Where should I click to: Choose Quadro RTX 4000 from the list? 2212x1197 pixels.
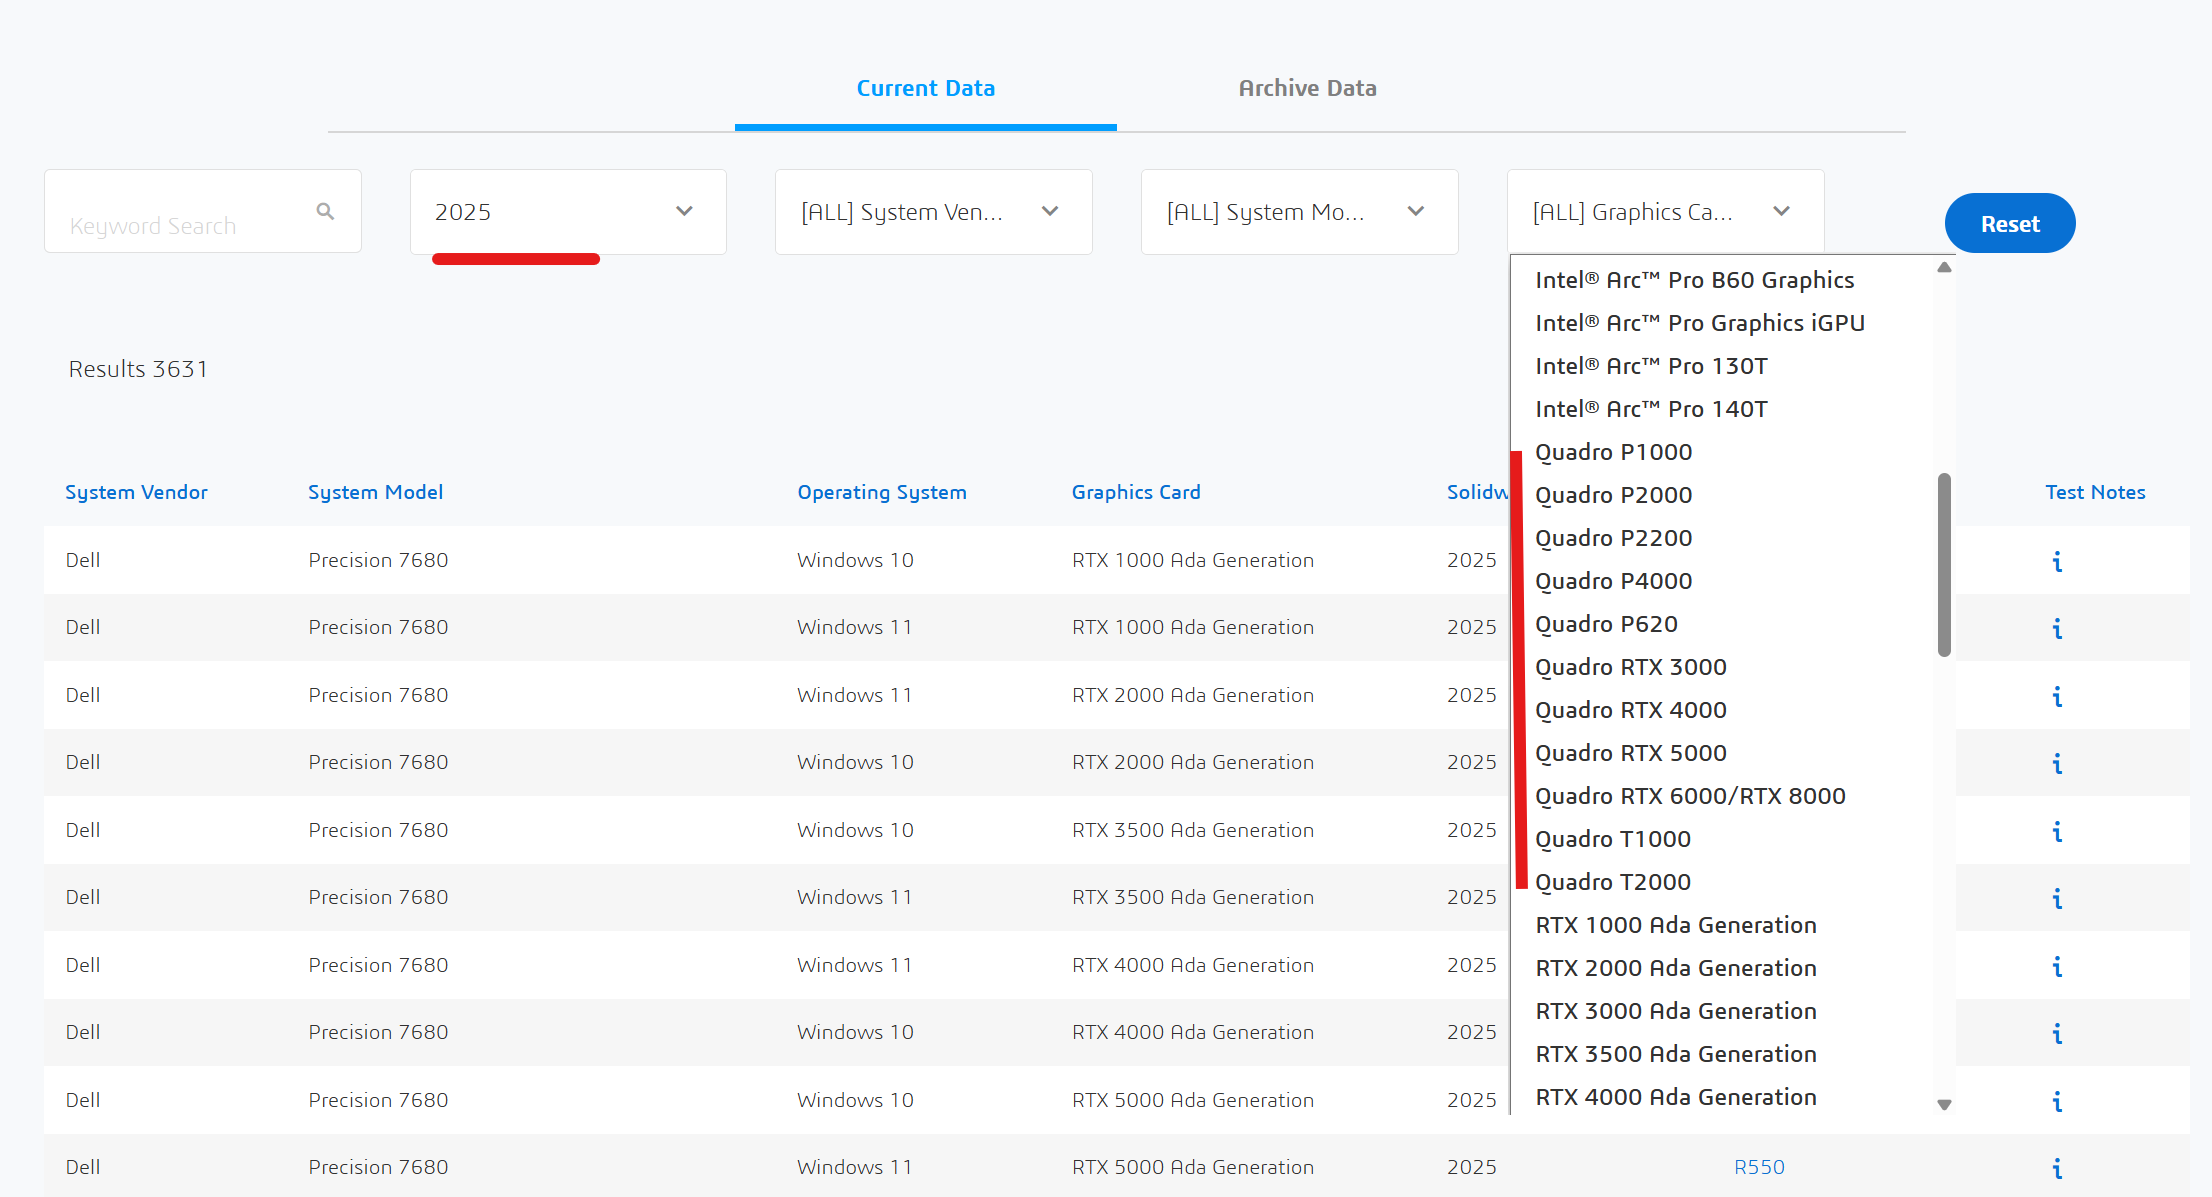pyautogui.click(x=1630, y=710)
